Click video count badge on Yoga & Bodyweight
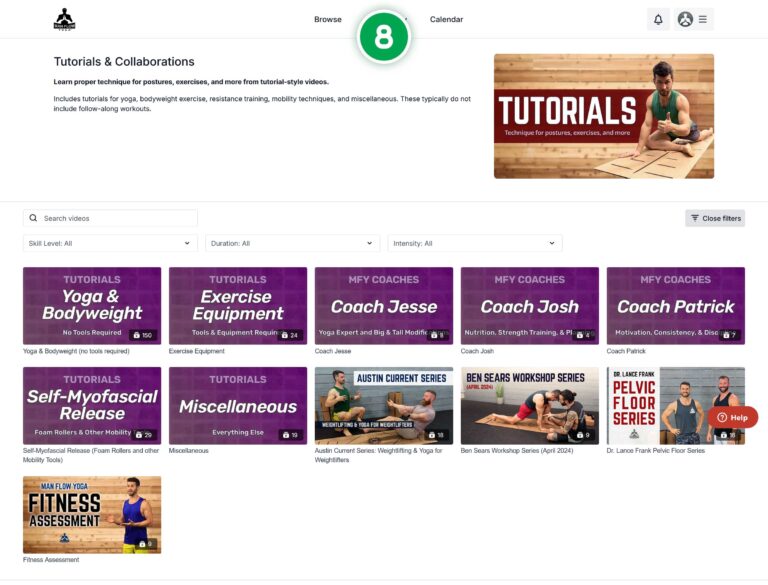768x585 pixels. 141,335
